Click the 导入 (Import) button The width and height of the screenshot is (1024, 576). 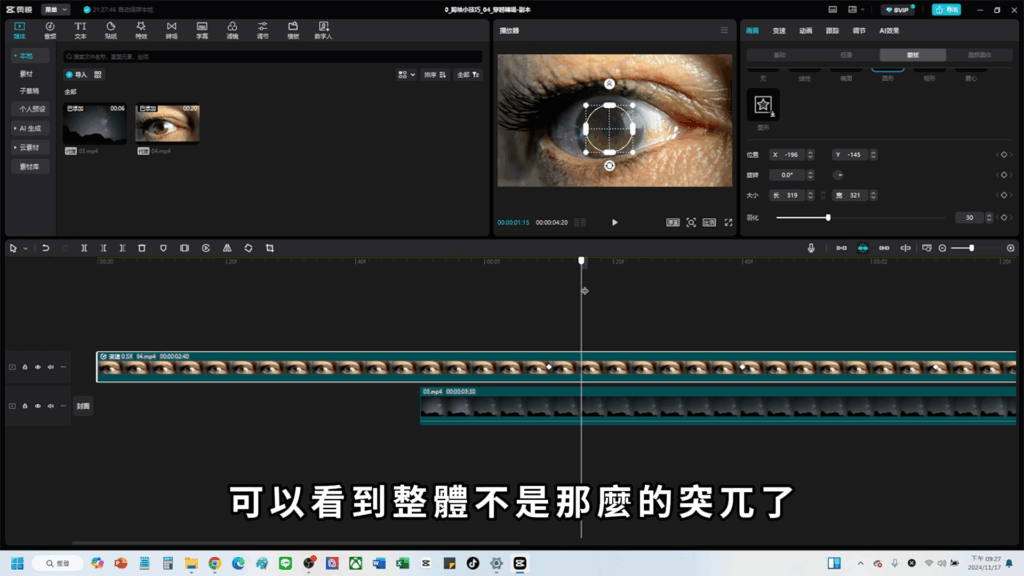[76, 75]
